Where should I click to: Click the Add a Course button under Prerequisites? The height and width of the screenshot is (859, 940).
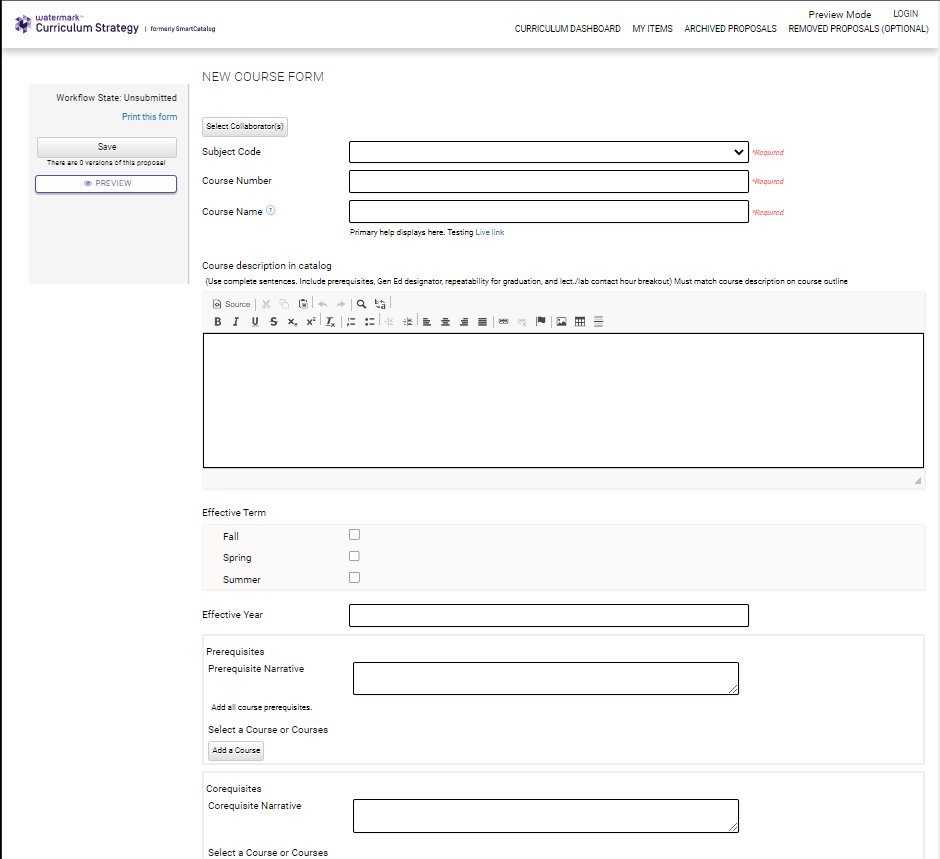235,750
